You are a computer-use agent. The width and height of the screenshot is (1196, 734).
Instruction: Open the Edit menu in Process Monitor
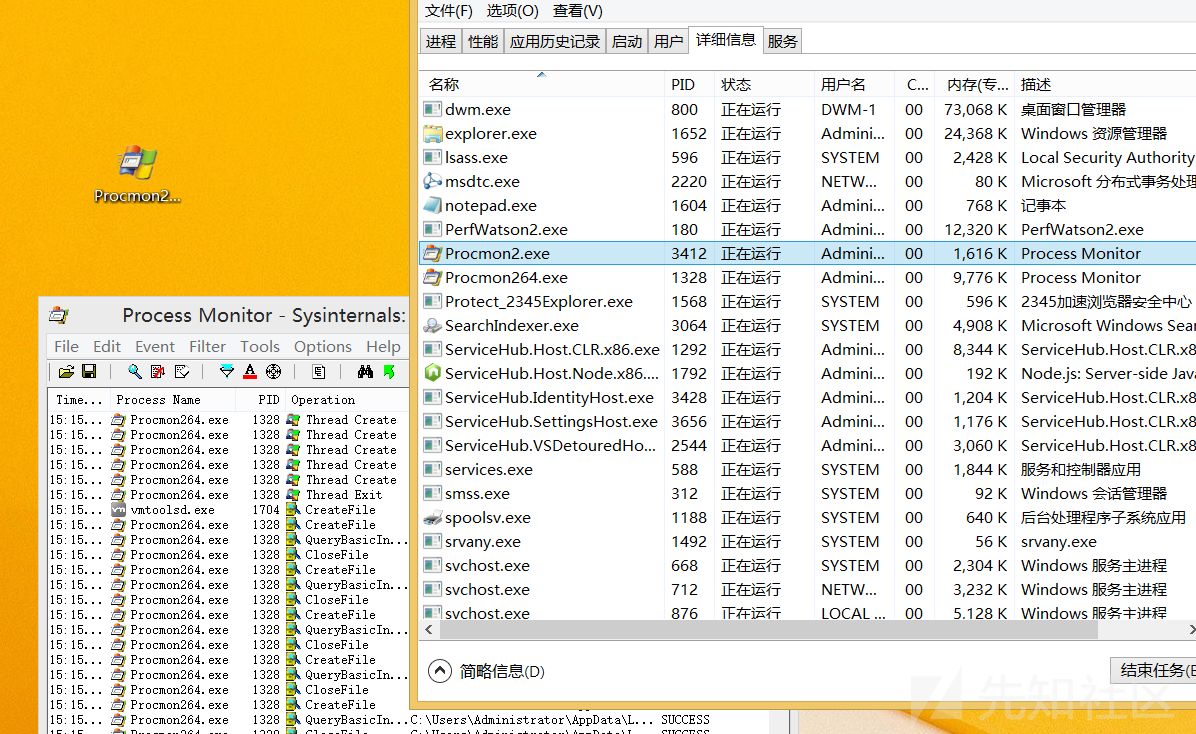[x=107, y=346]
